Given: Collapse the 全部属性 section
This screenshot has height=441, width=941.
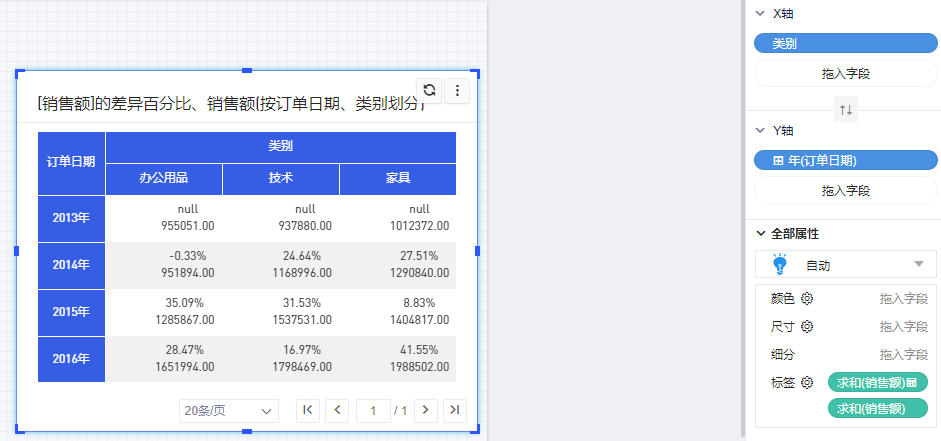Looking at the screenshot, I should click(760, 233).
